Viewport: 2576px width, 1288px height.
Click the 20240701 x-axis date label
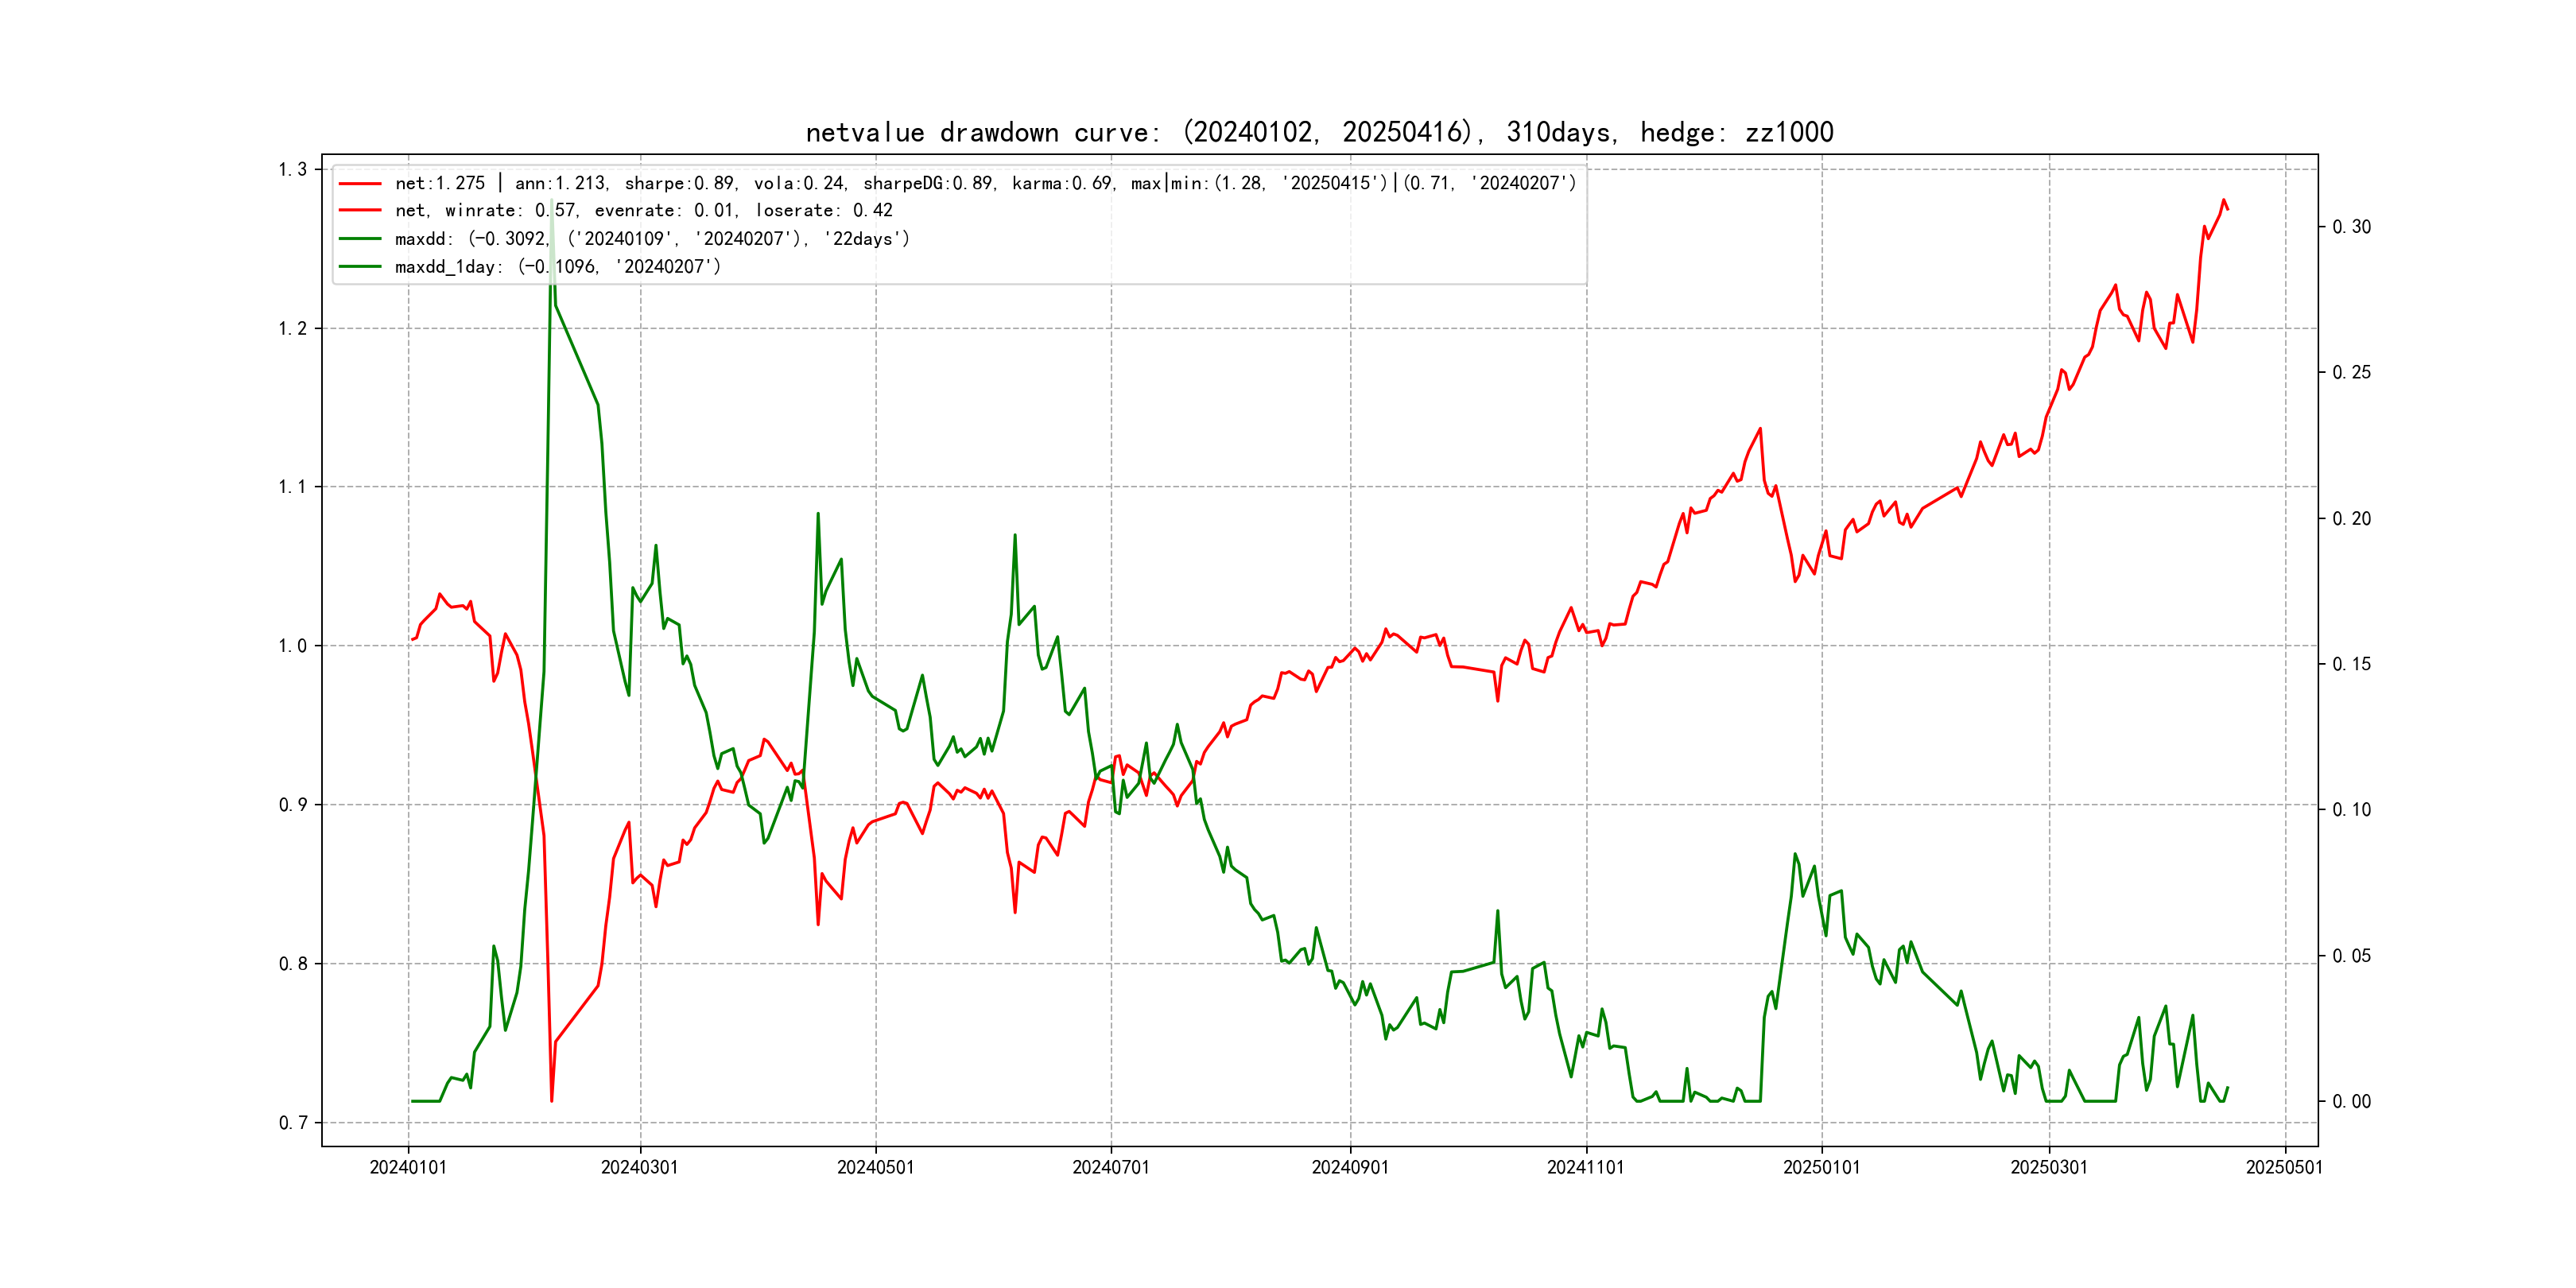[1110, 1167]
